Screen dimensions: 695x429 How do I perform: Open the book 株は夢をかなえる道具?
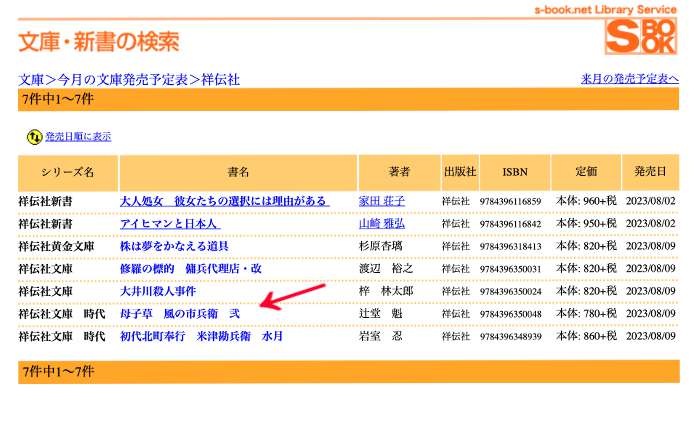[174, 246]
